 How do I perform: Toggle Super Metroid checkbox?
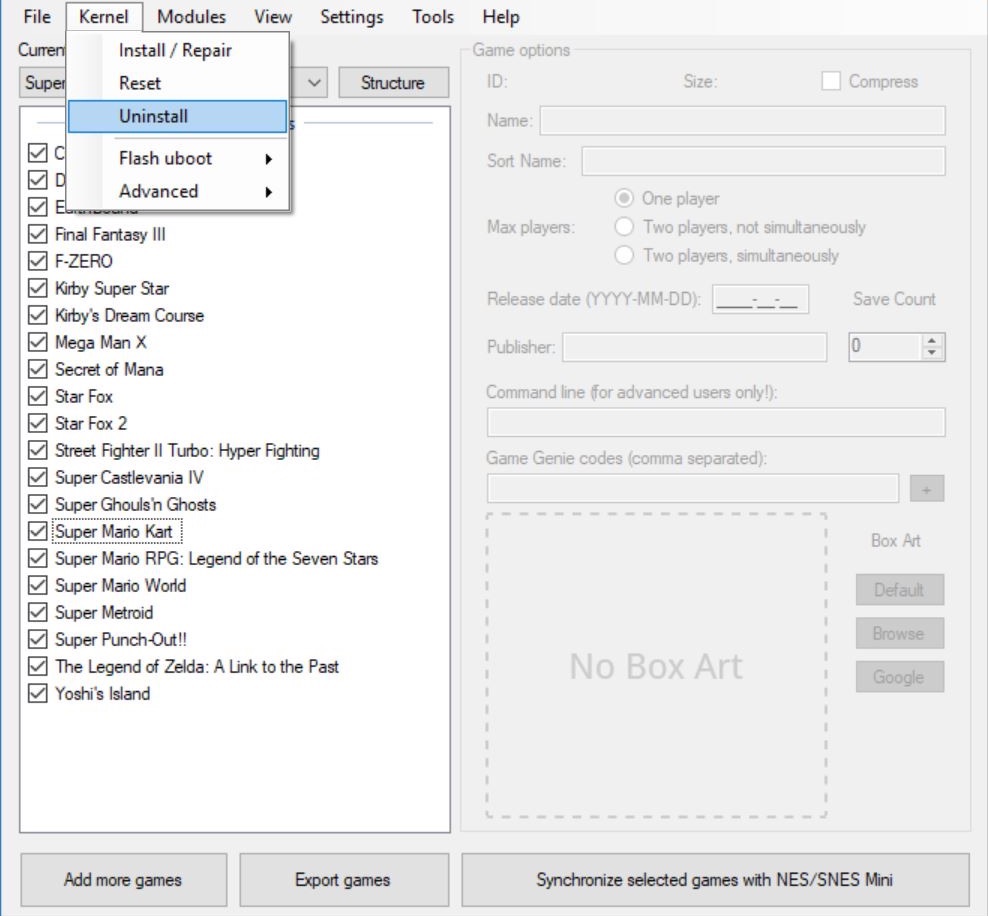[38, 612]
